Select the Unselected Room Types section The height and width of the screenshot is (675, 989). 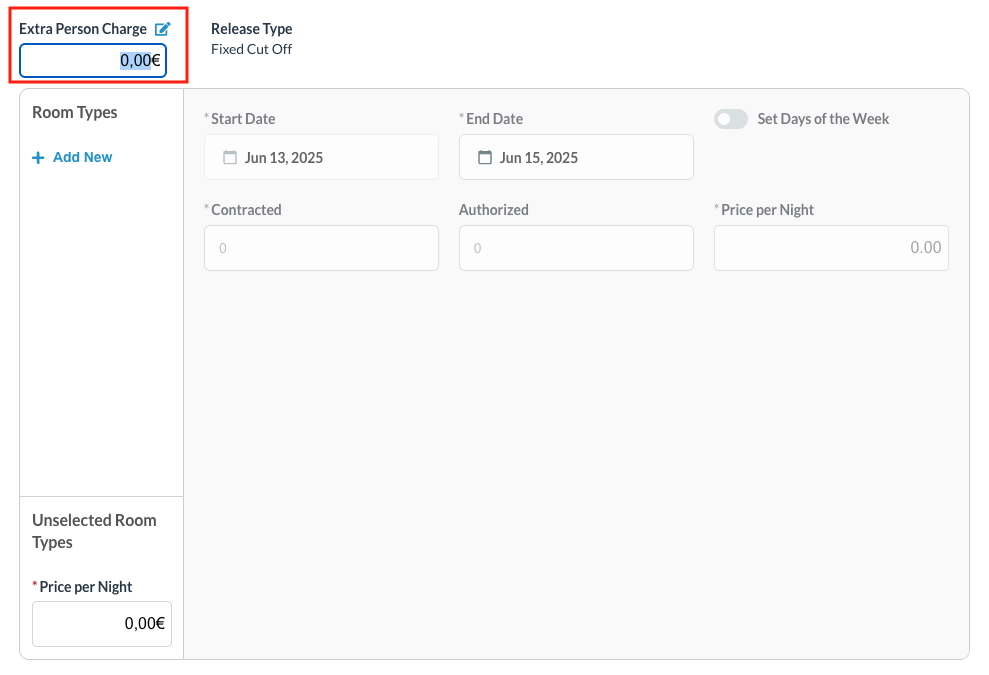click(94, 531)
